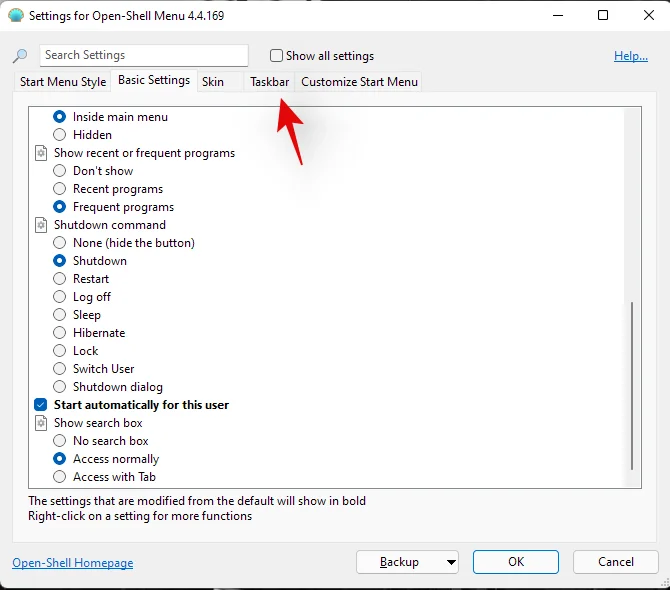Viewport: 670px width, 590px height.
Task: Choose Recent programs option
Action: click(x=59, y=189)
